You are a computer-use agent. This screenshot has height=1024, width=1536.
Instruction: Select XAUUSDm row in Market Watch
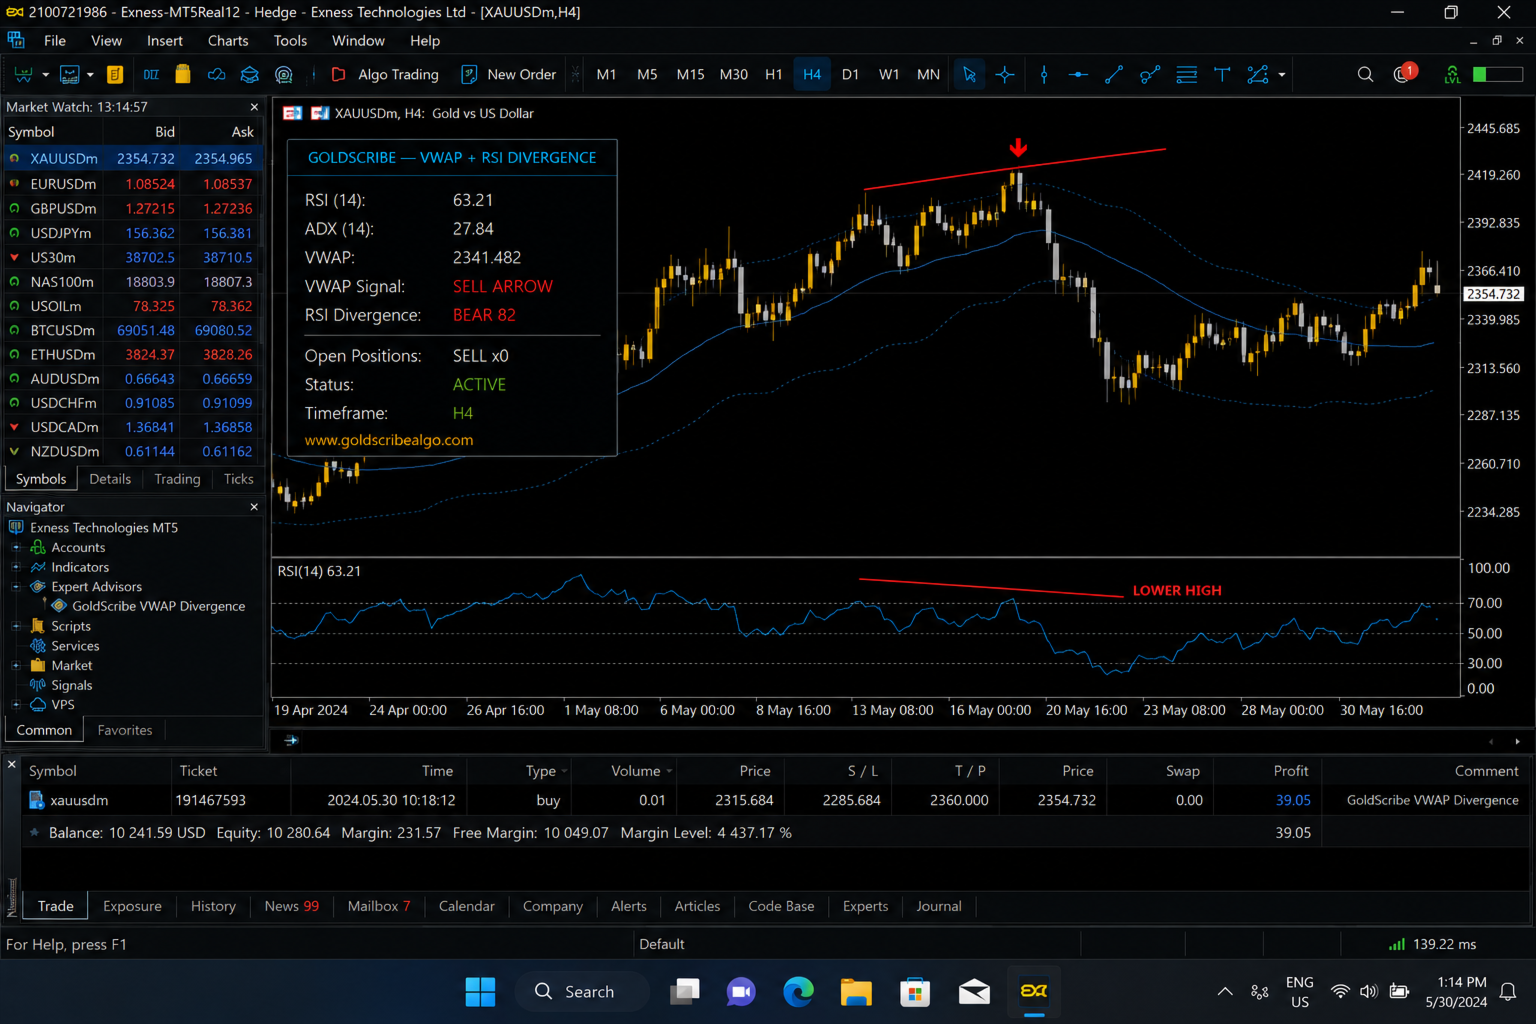[132, 159]
